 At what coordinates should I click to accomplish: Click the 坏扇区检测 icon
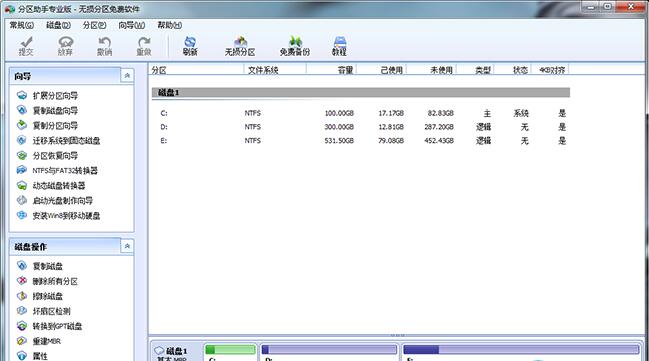tap(22, 311)
